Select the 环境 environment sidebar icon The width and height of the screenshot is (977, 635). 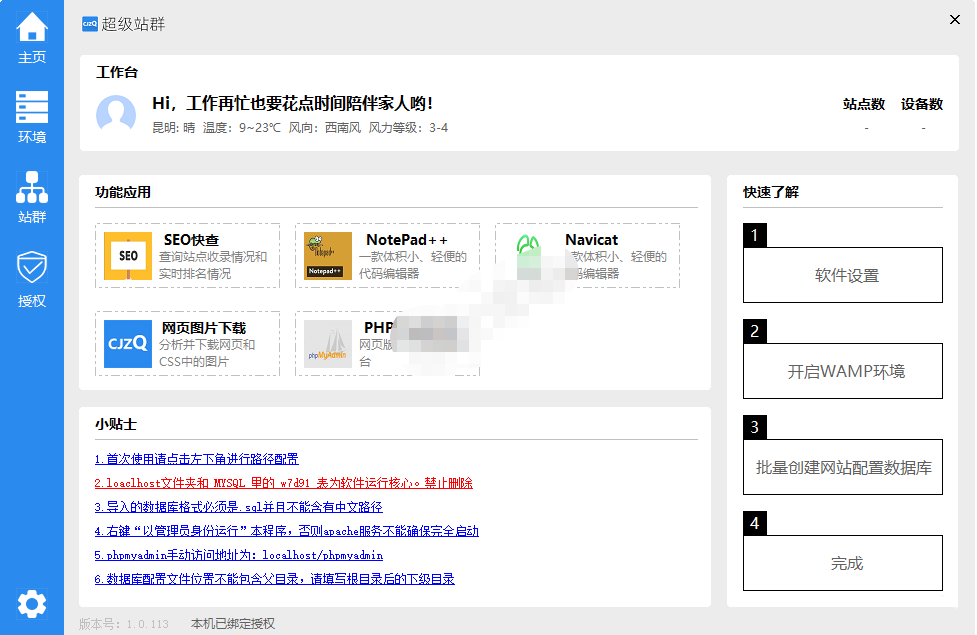point(32,107)
